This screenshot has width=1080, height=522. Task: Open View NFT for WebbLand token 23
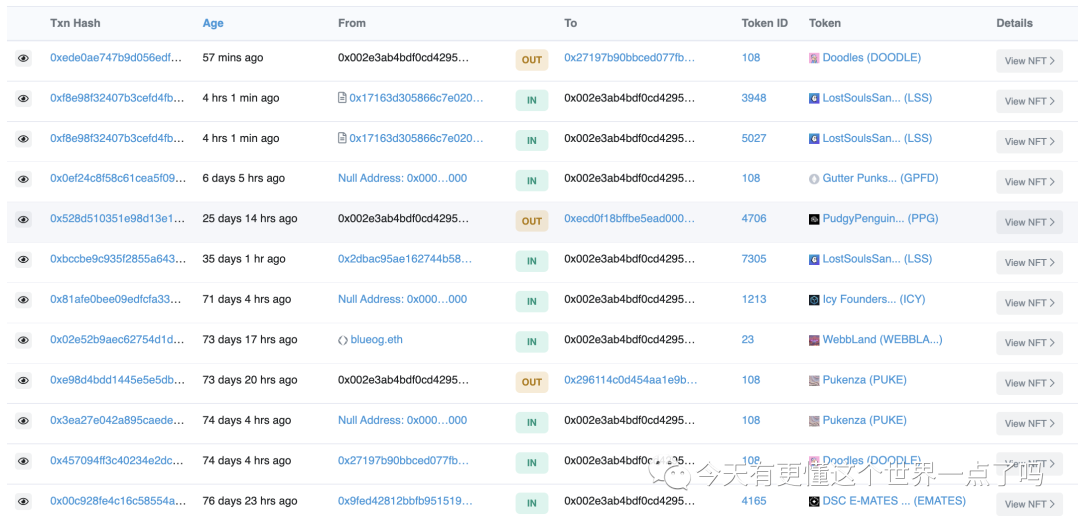pyautogui.click(x=1029, y=343)
